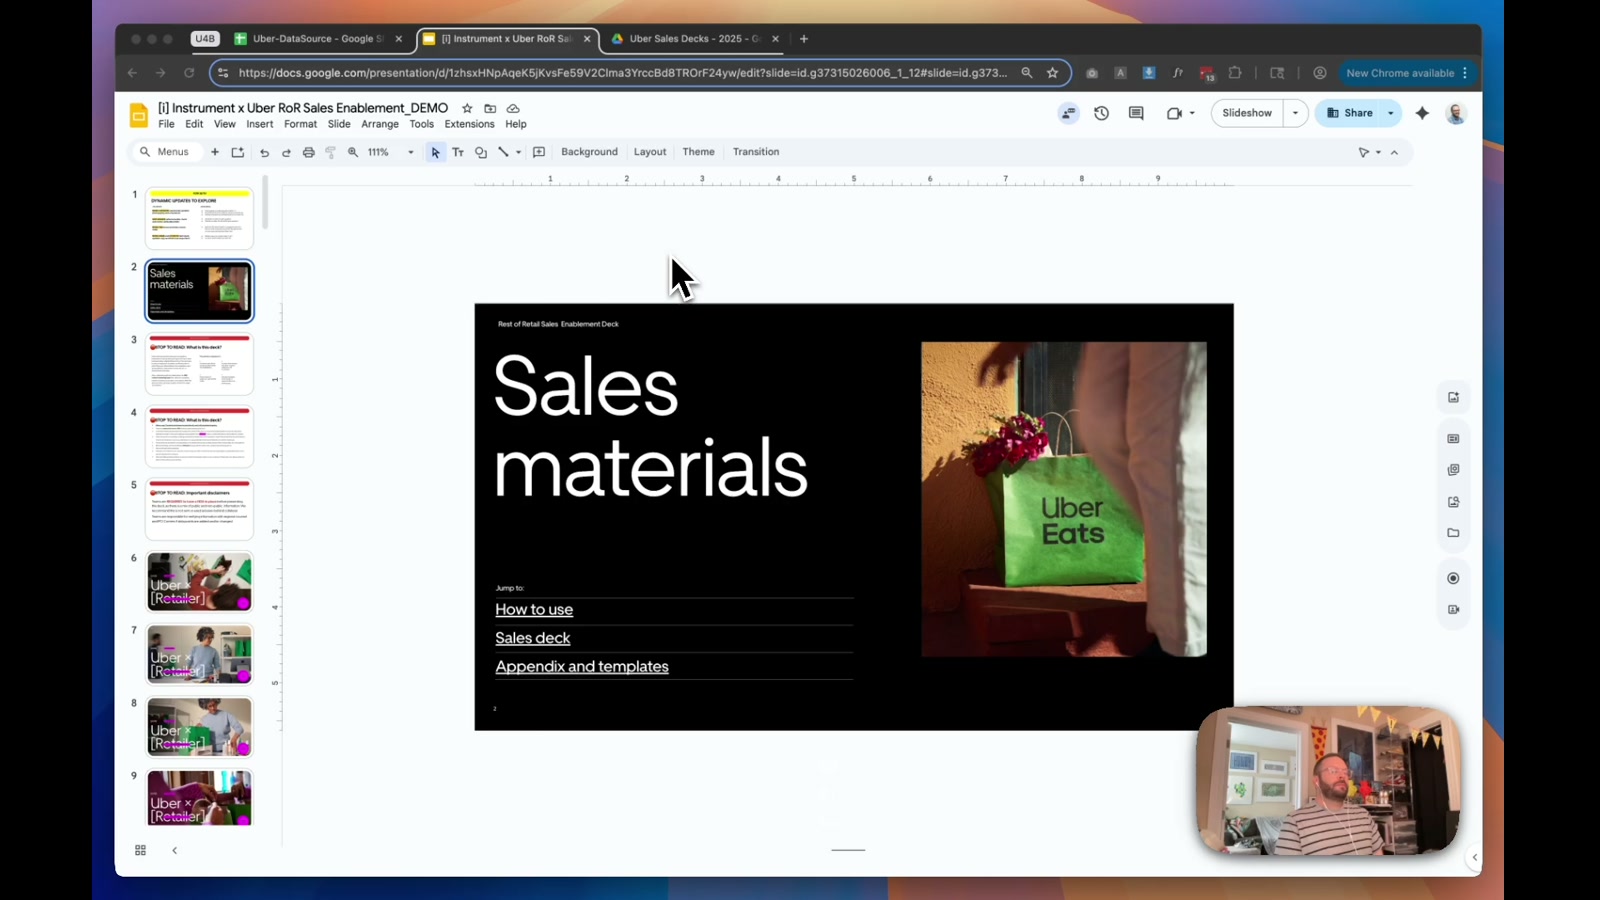1600x900 pixels.
Task: Open the Arrange menu
Action: click(x=380, y=124)
